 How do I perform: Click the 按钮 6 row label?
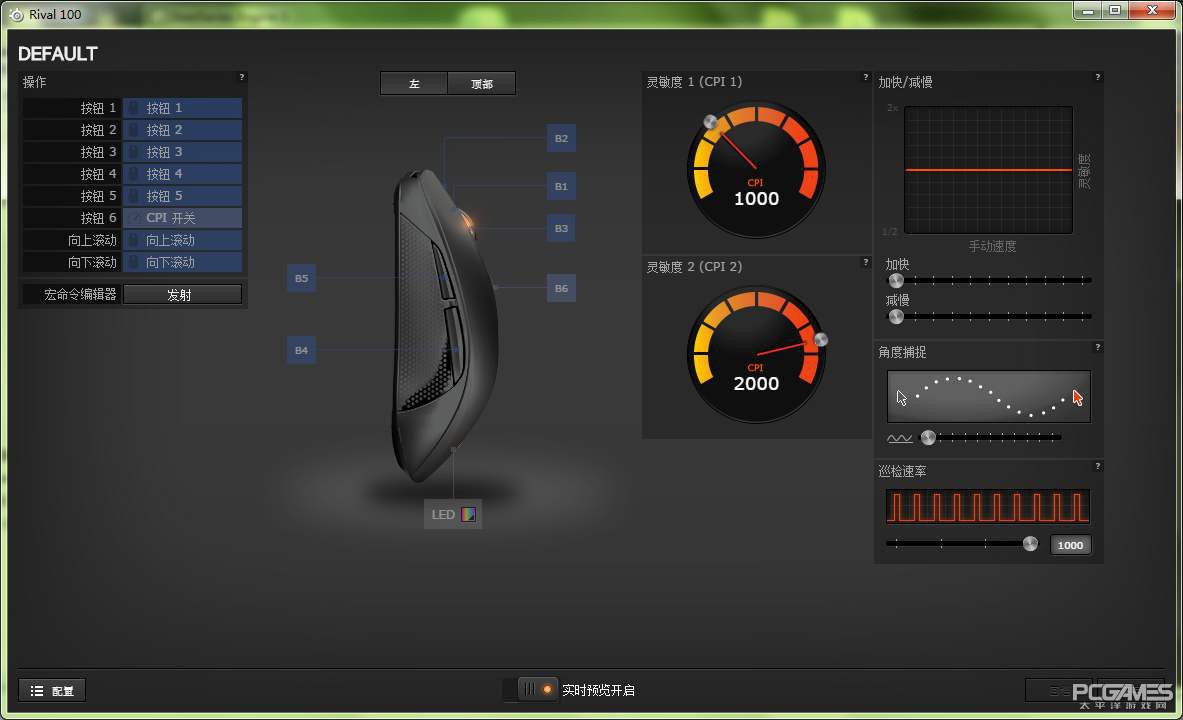(x=98, y=217)
